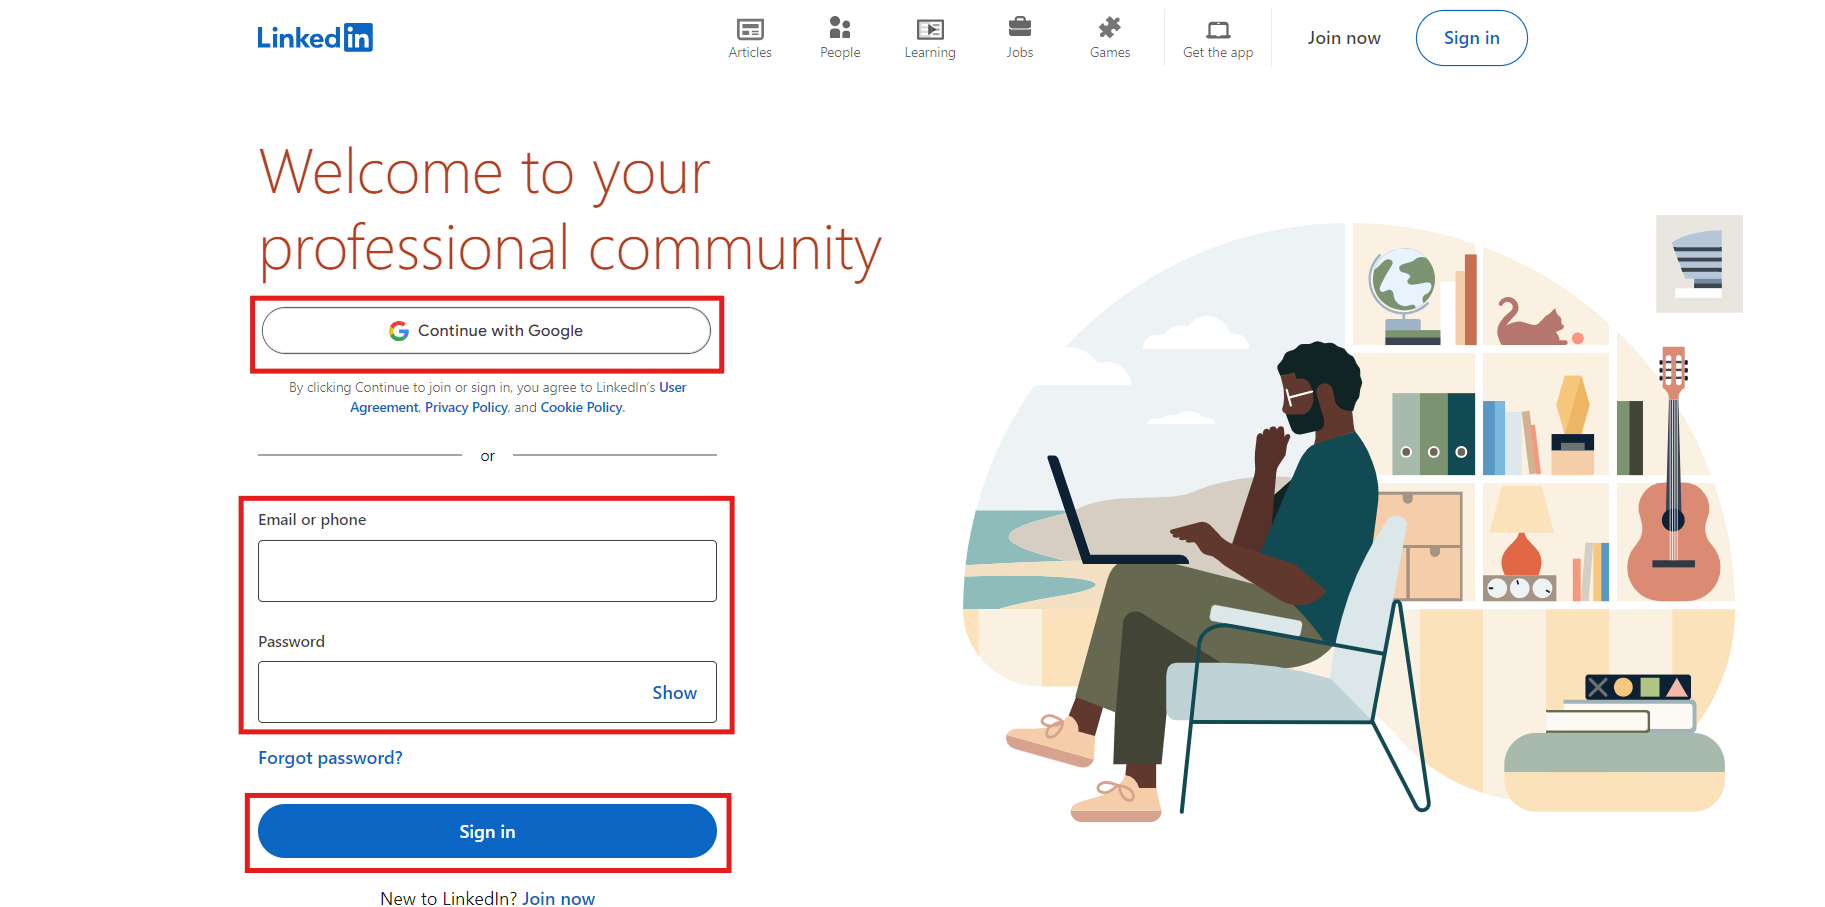Viewport: 1825px width, 907px height.
Task: Click the Google logo on Continue button
Action: coord(399,331)
